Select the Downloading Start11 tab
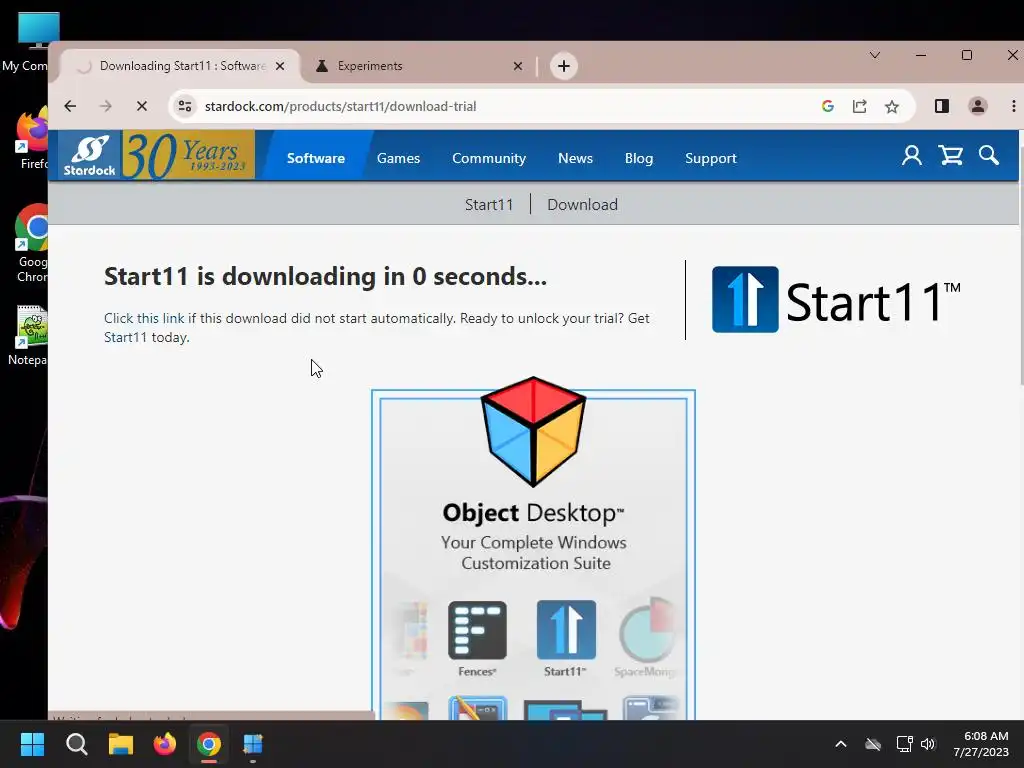 click(180, 66)
